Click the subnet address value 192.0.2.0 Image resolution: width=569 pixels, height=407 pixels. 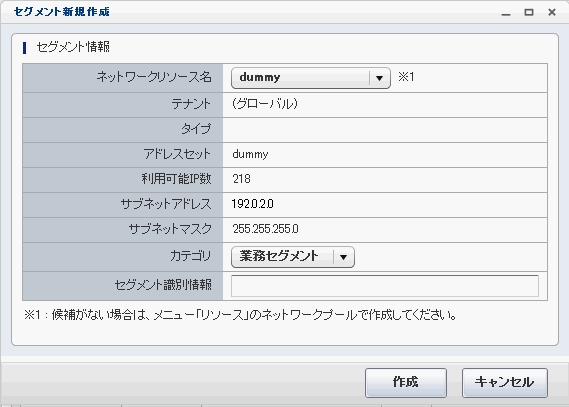coord(253,204)
